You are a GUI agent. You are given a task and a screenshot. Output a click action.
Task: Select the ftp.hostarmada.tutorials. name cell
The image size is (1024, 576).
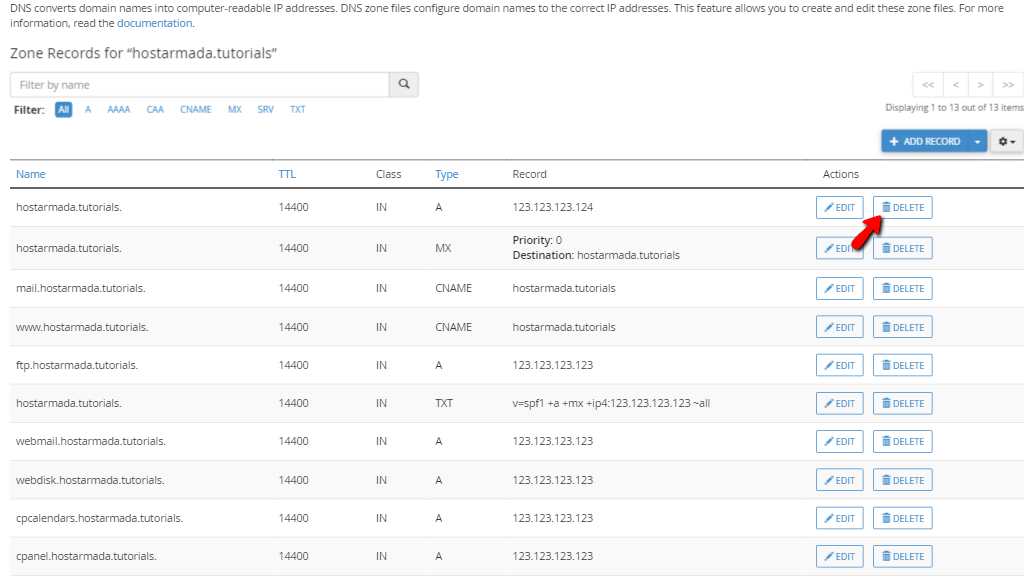pyautogui.click(x=77, y=365)
